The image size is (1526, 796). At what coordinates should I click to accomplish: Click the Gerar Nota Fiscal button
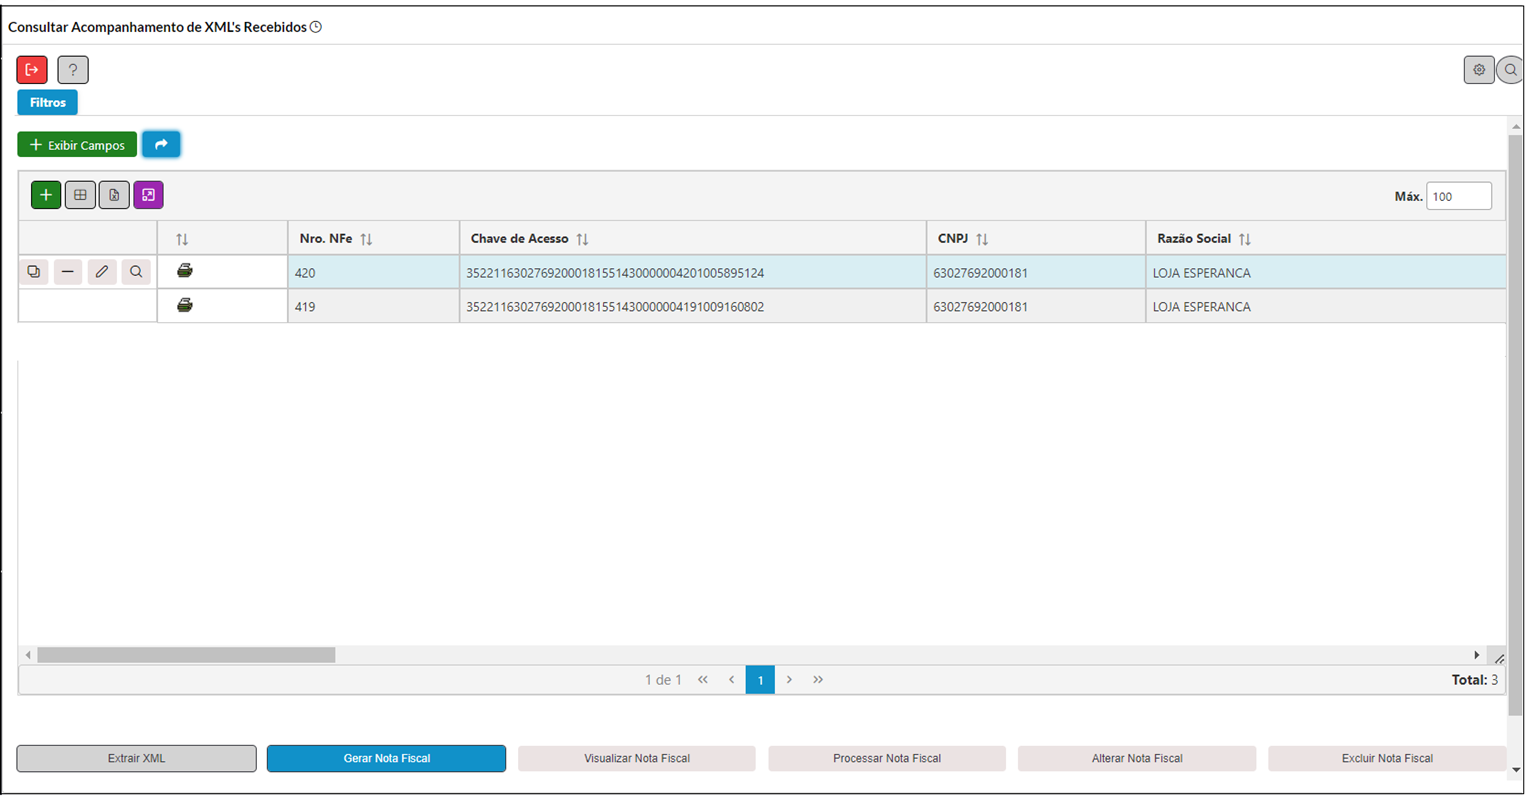tap(386, 758)
